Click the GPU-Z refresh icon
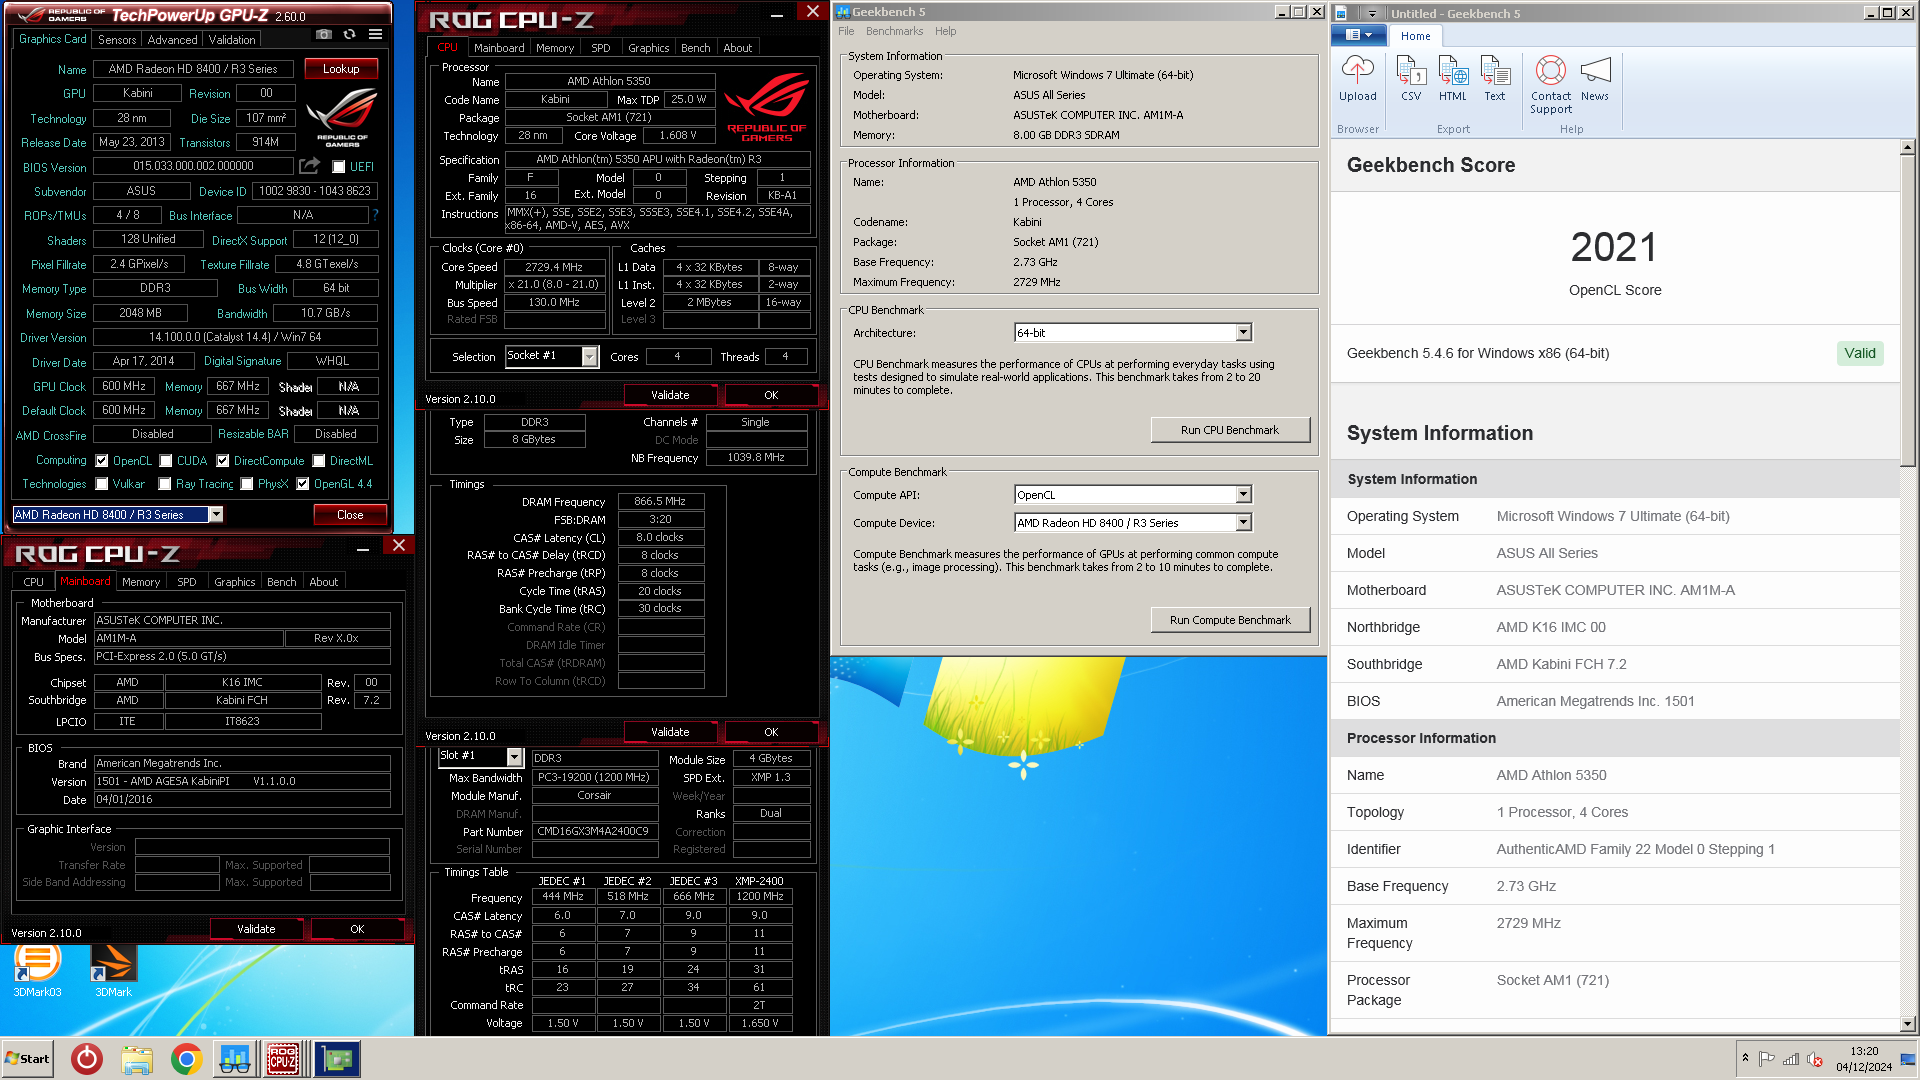 [x=349, y=35]
